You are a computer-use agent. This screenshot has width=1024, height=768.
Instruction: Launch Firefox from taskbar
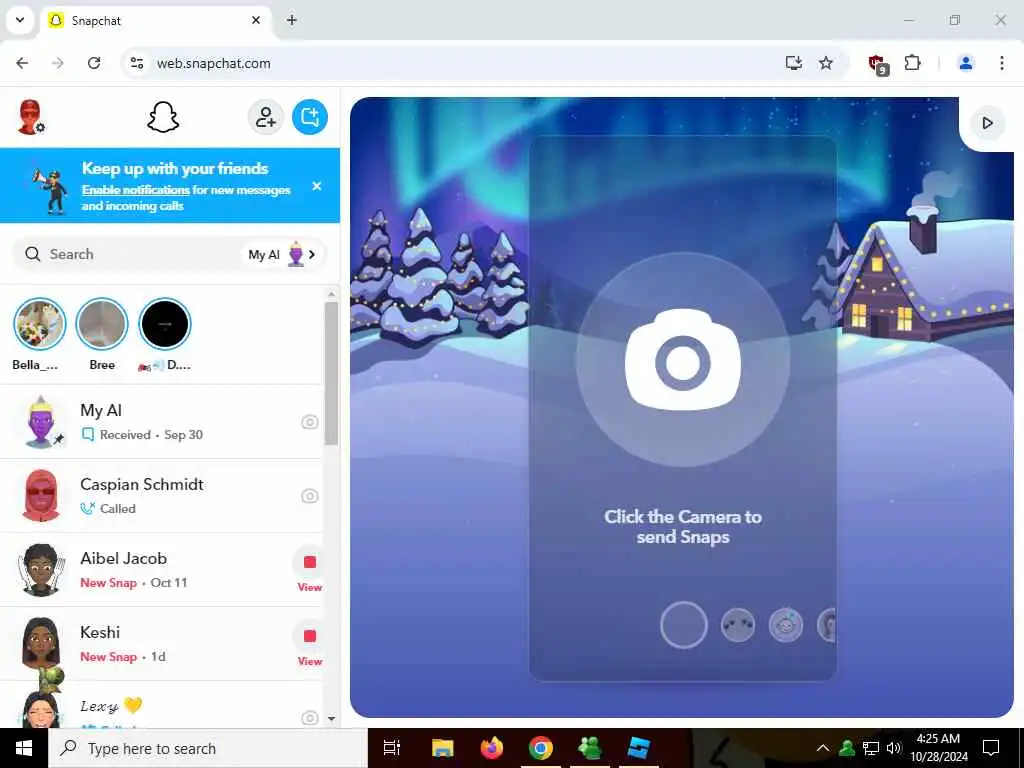(492, 748)
